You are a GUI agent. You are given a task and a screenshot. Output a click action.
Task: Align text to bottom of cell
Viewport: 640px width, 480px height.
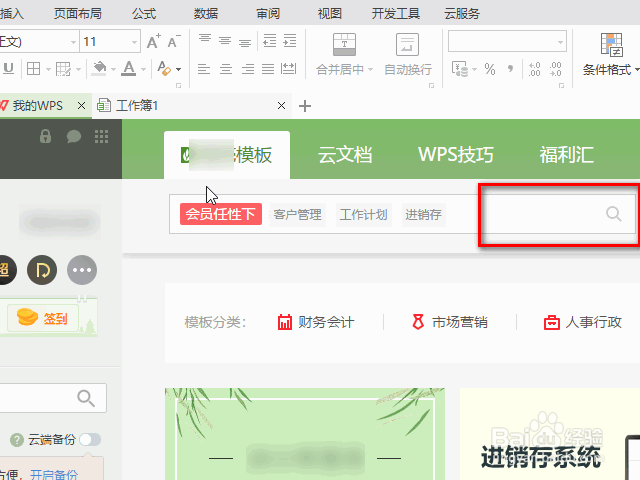click(245, 42)
